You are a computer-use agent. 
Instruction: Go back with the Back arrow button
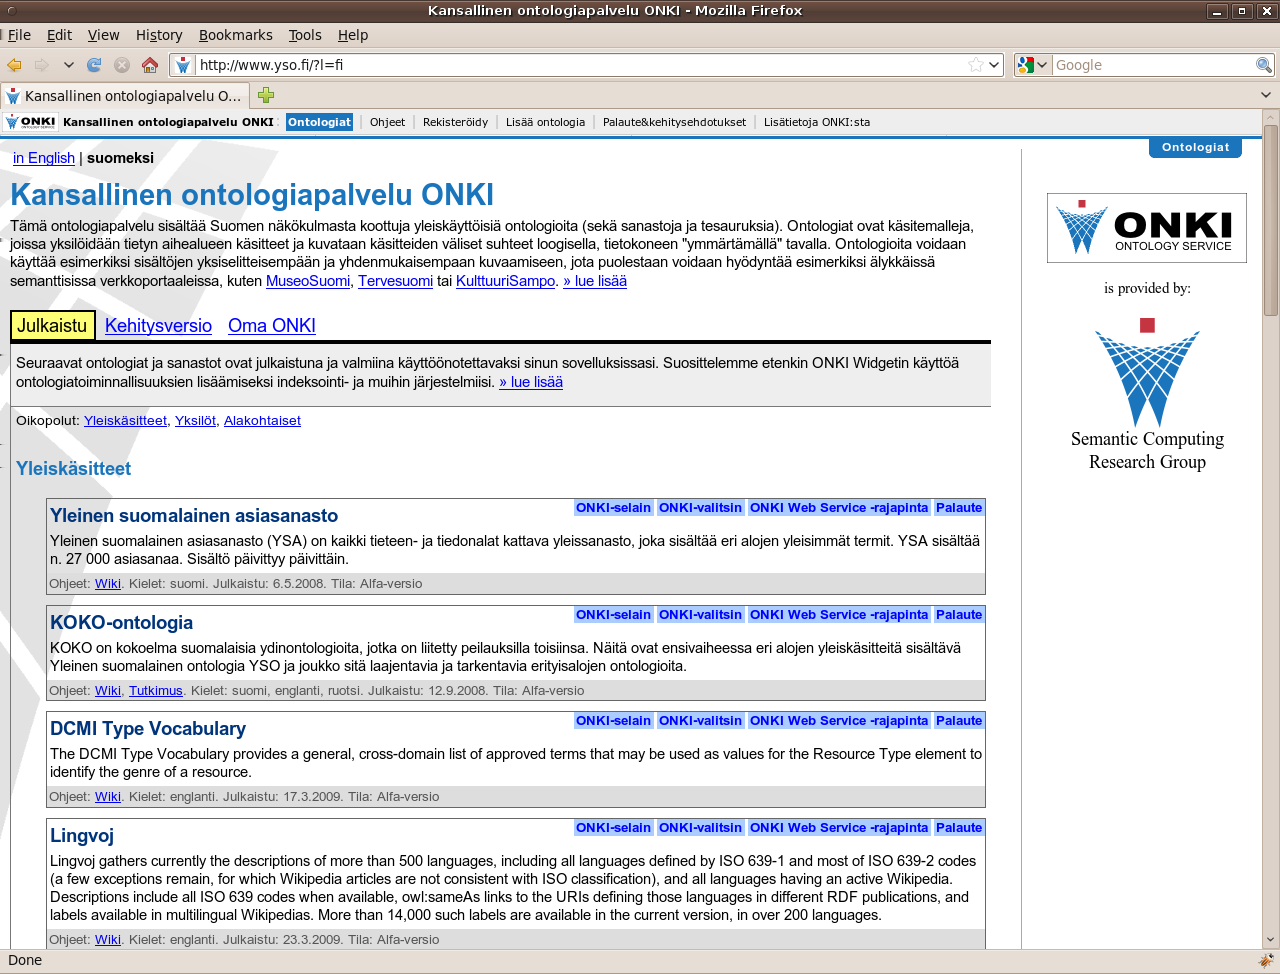point(14,65)
